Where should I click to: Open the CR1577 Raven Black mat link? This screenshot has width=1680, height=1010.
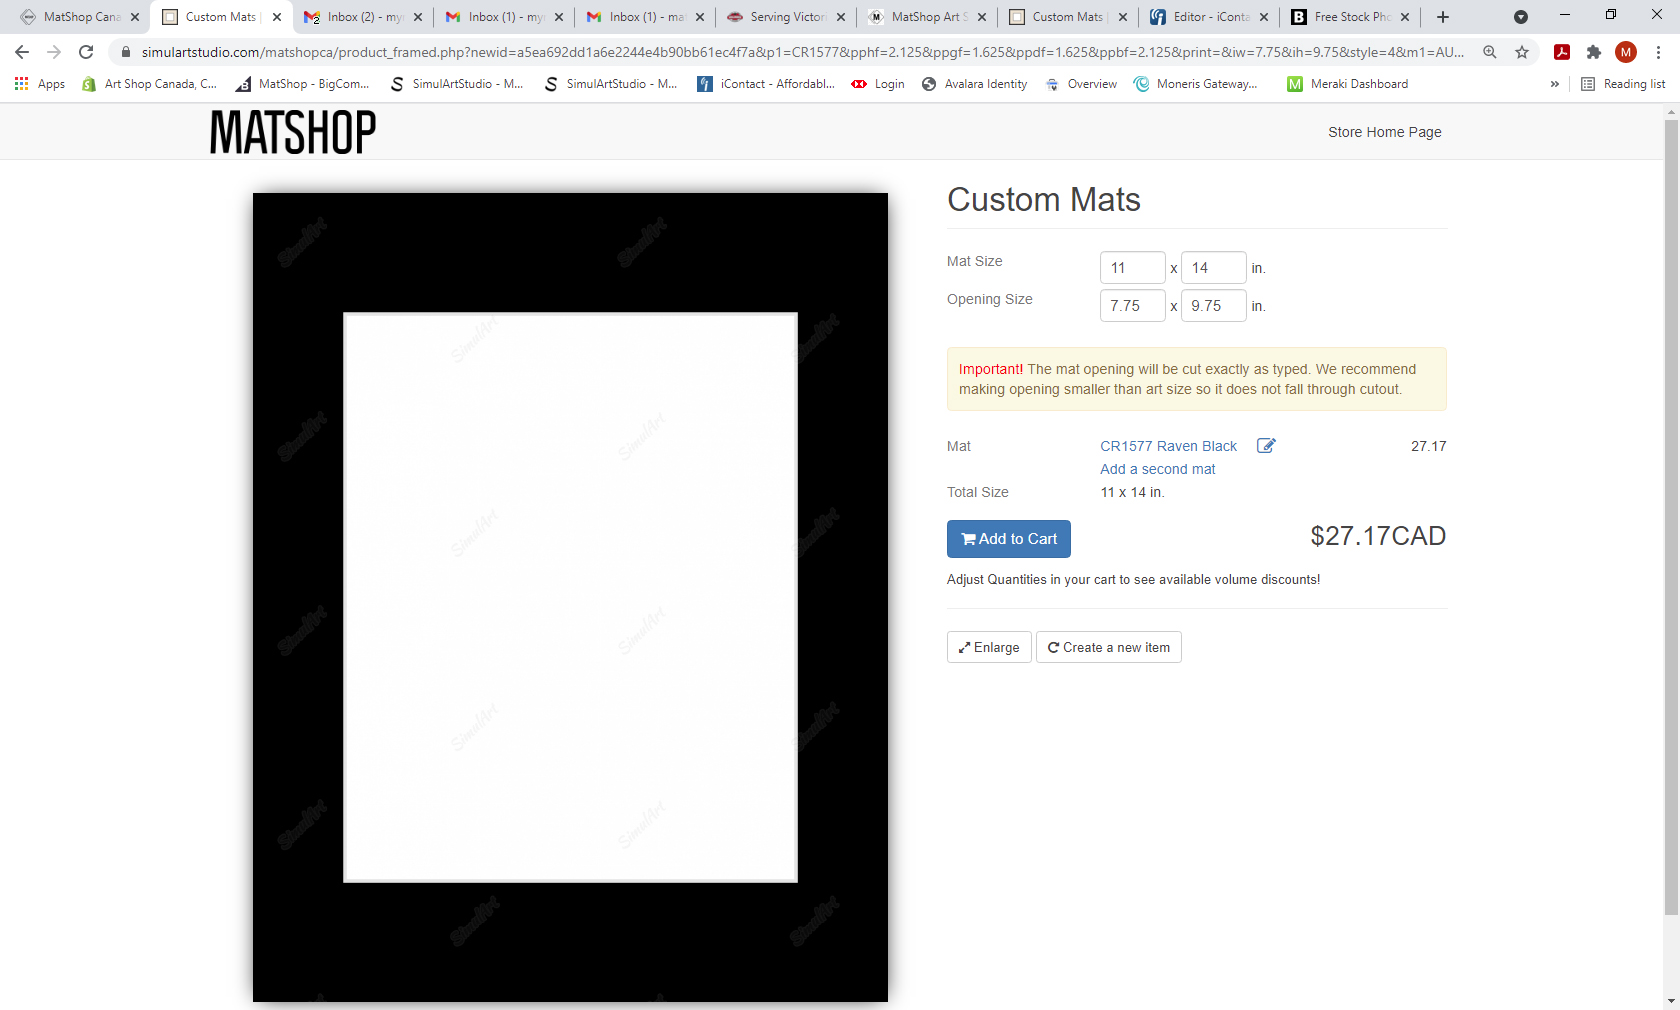coord(1167,446)
